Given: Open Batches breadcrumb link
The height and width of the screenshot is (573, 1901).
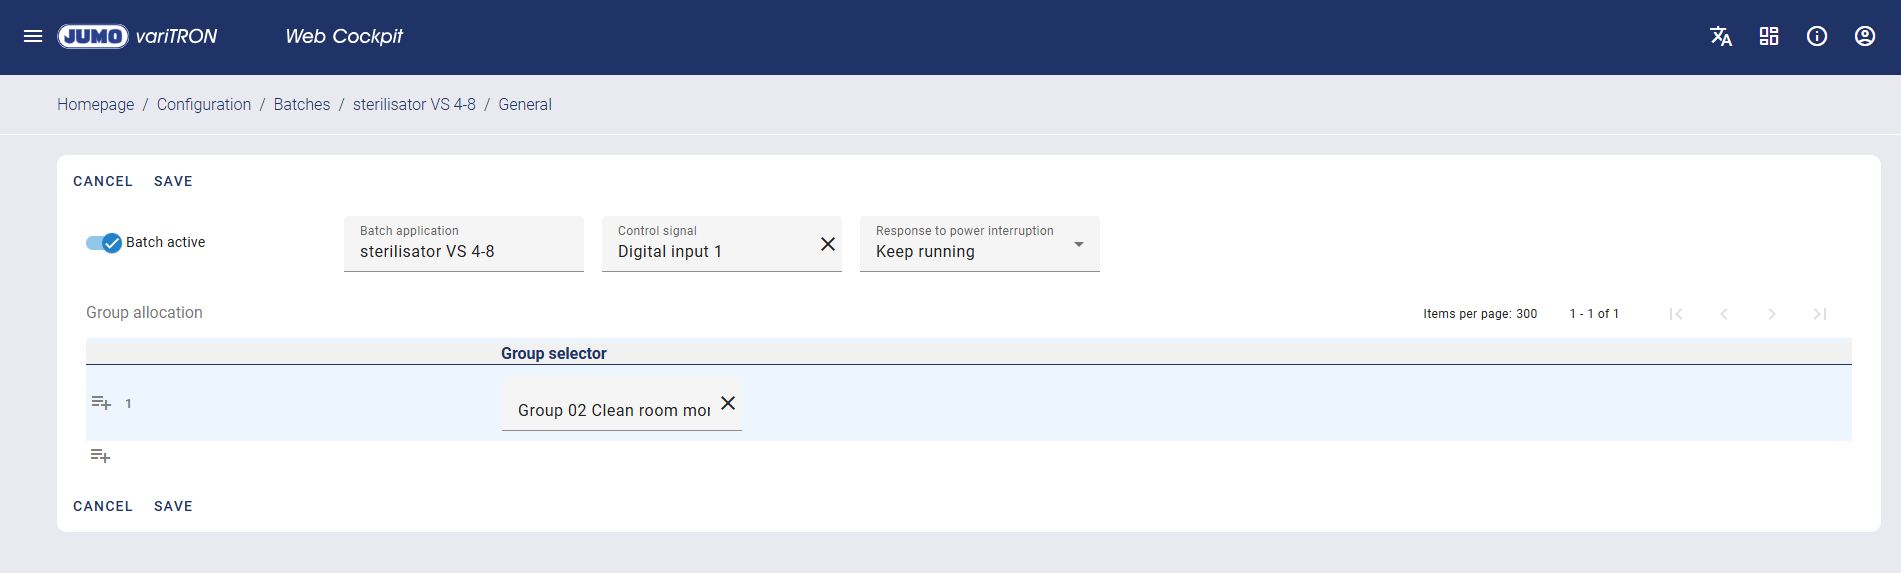Looking at the screenshot, I should [x=301, y=104].
